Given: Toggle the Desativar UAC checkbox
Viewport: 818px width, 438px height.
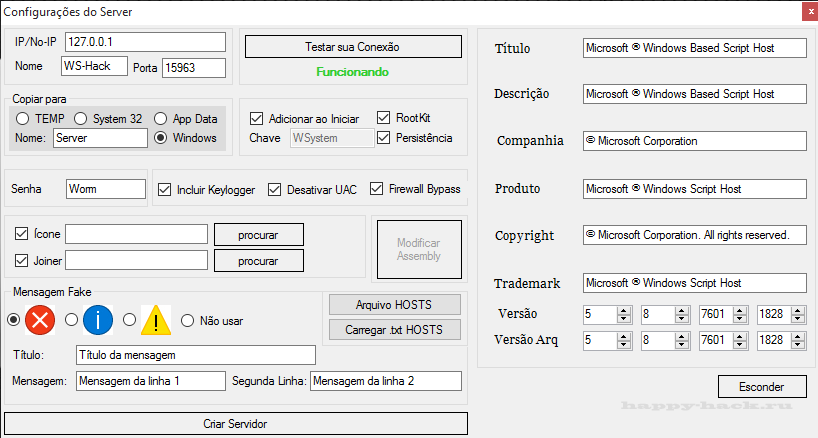Looking at the screenshot, I should (x=274, y=189).
